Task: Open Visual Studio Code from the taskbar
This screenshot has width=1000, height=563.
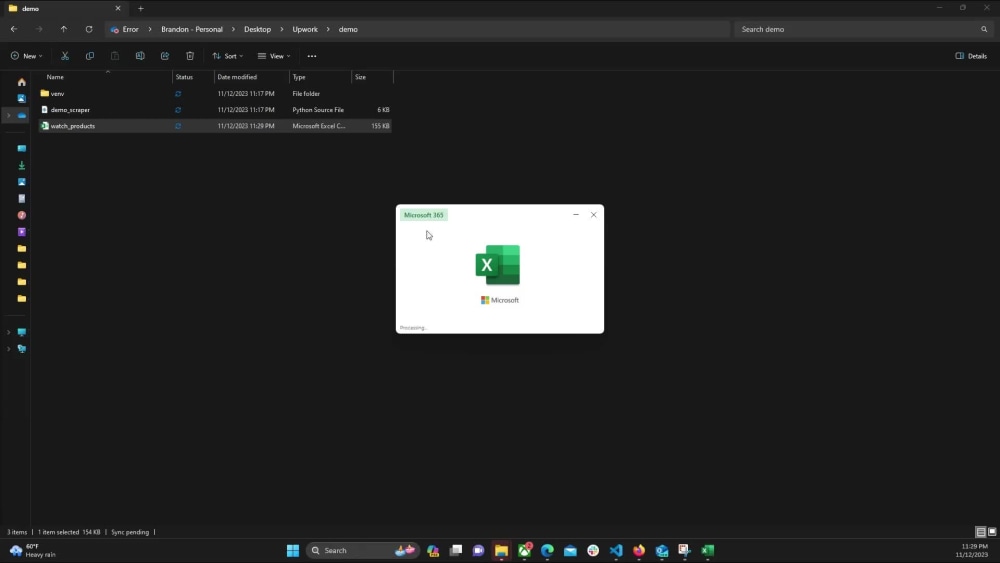Action: pyautogui.click(x=616, y=550)
